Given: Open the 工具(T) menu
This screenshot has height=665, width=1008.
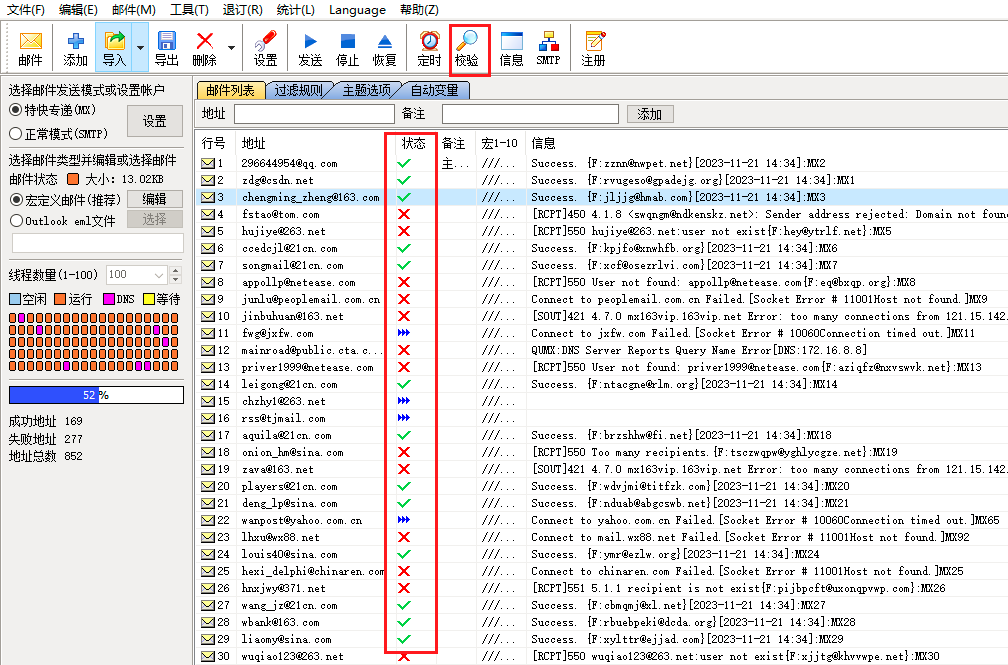Looking at the screenshot, I should point(189,10).
